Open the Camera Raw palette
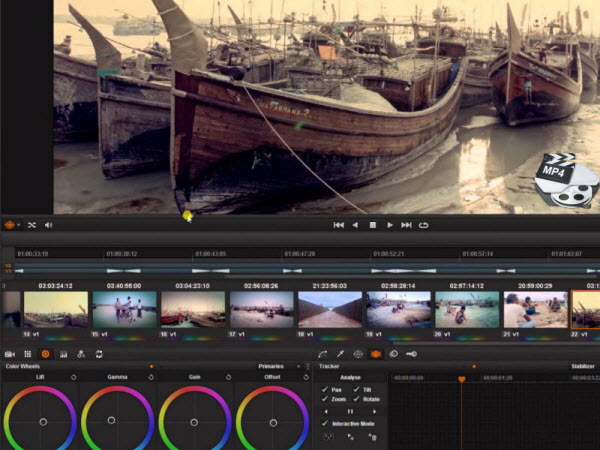The image size is (600, 450). point(10,354)
